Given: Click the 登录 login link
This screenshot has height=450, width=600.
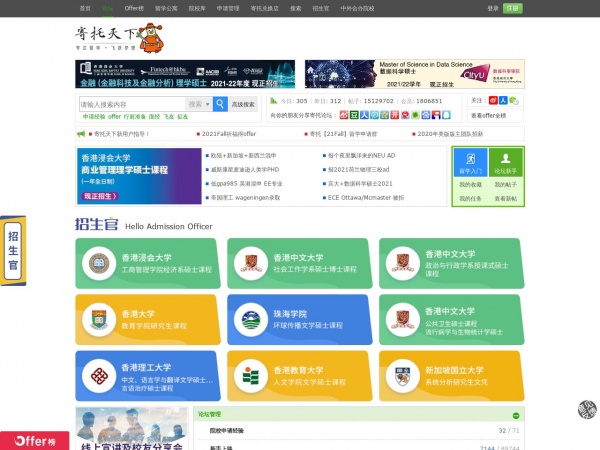Looking at the screenshot, I should [x=493, y=8].
